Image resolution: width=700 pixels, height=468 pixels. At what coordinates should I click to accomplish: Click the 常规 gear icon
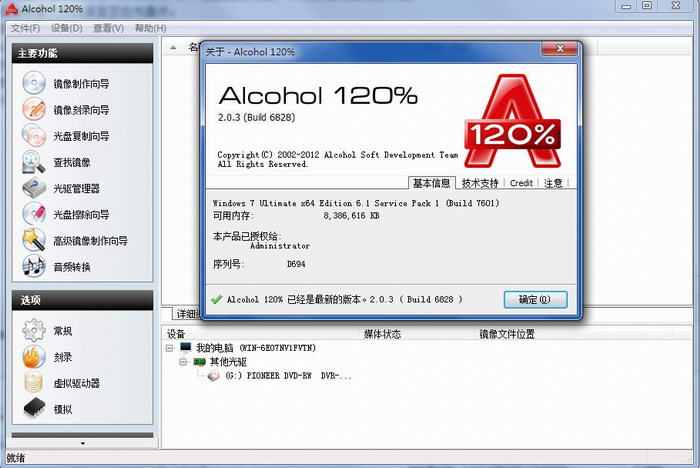click(x=34, y=330)
